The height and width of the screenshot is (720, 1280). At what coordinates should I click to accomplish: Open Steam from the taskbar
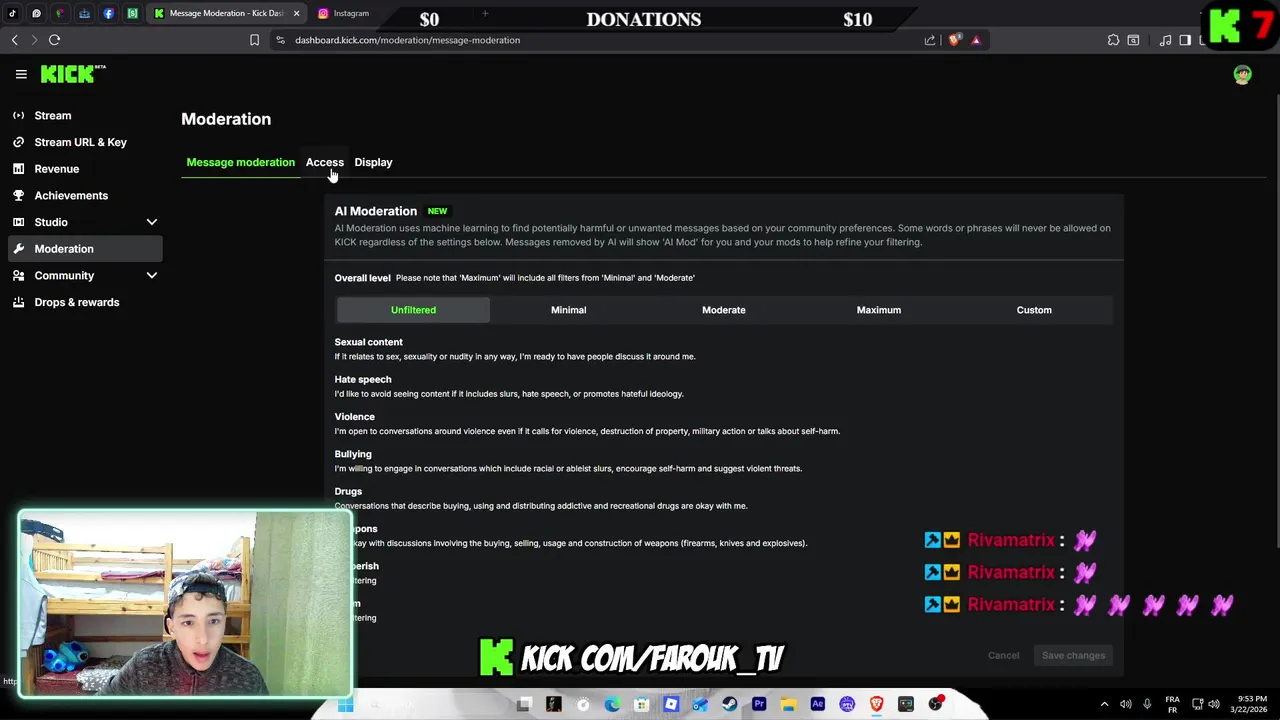tap(729, 704)
